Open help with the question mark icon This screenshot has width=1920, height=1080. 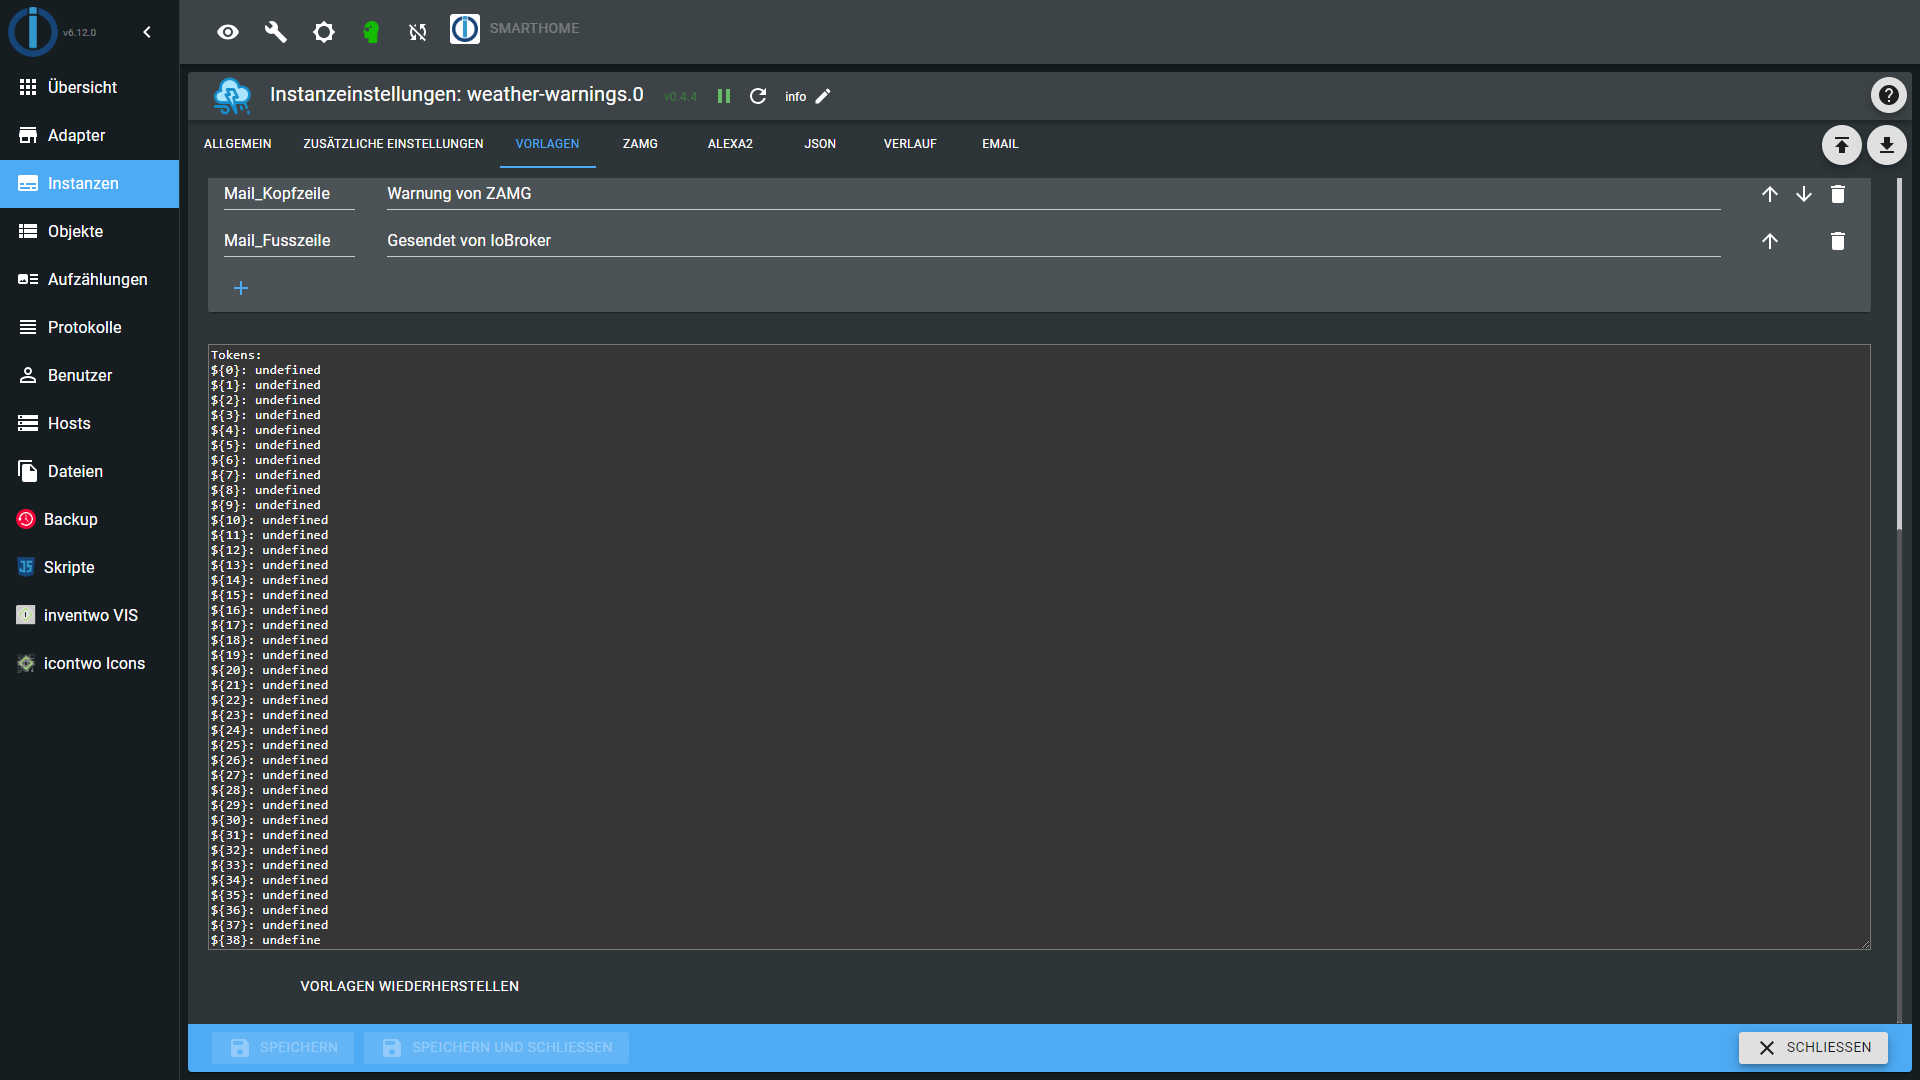click(1888, 95)
